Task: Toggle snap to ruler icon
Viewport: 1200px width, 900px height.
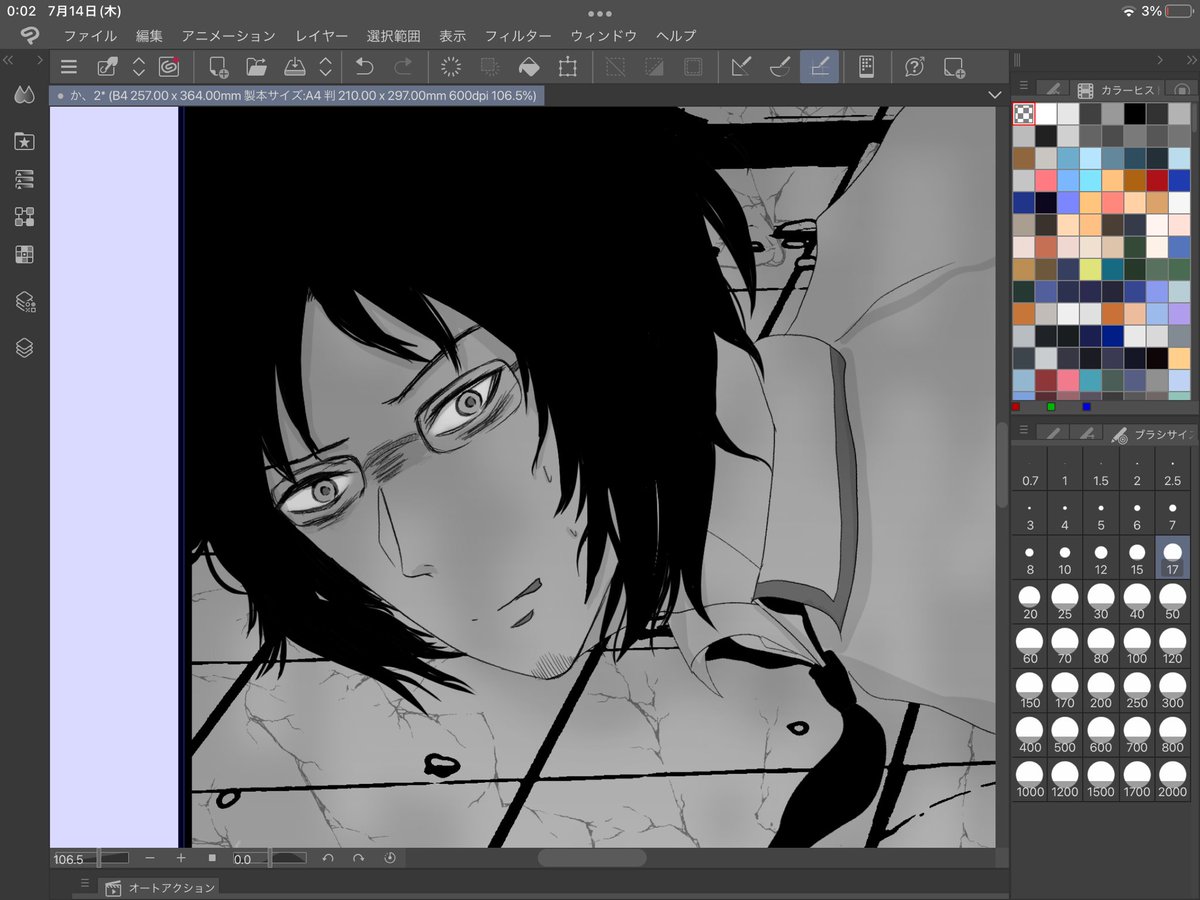Action: point(741,67)
